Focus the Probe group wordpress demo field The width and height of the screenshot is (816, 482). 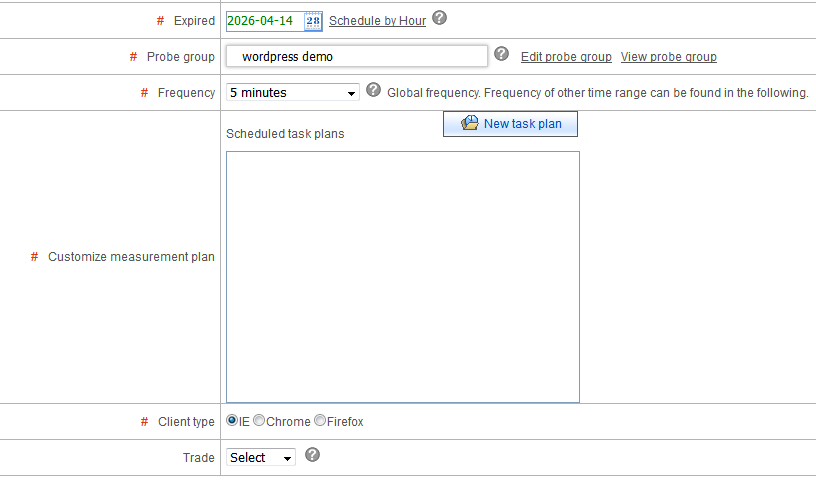356,57
